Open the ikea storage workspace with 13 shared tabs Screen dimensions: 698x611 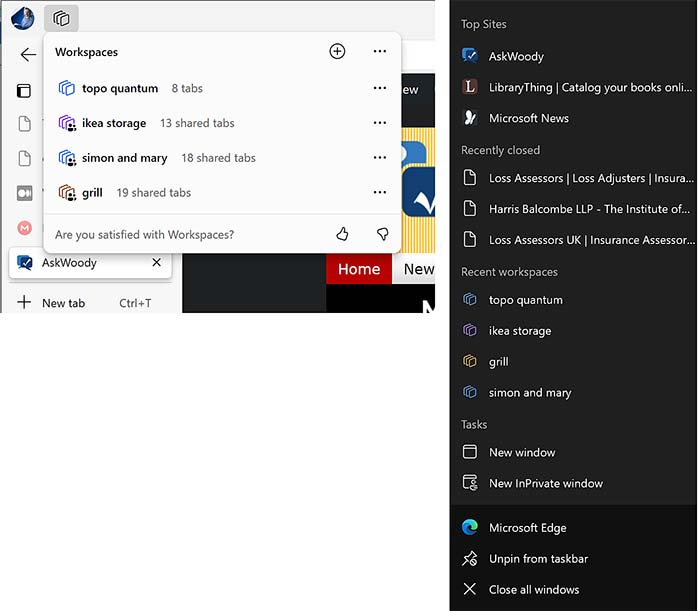[223, 123]
